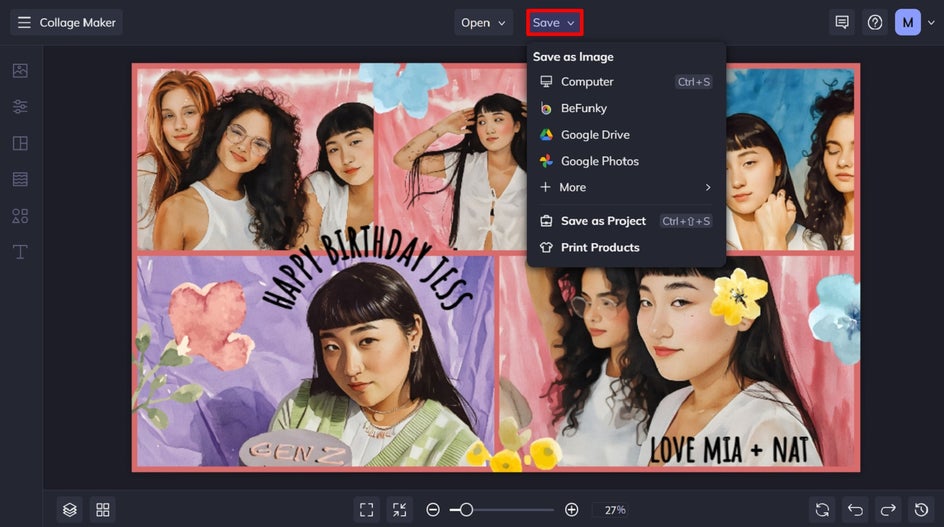944x527 pixels.
Task: Open the Open dropdown menu
Action: (483, 22)
